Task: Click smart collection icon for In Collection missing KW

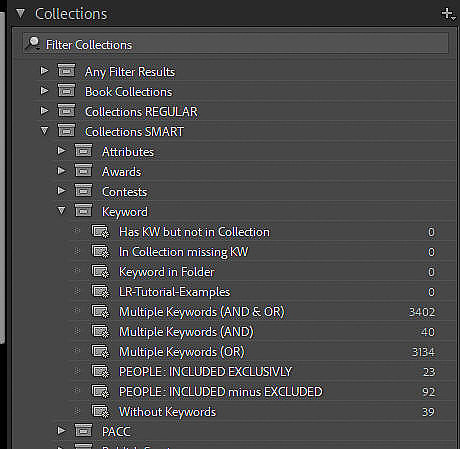Action: pyautogui.click(x=101, y=252)
